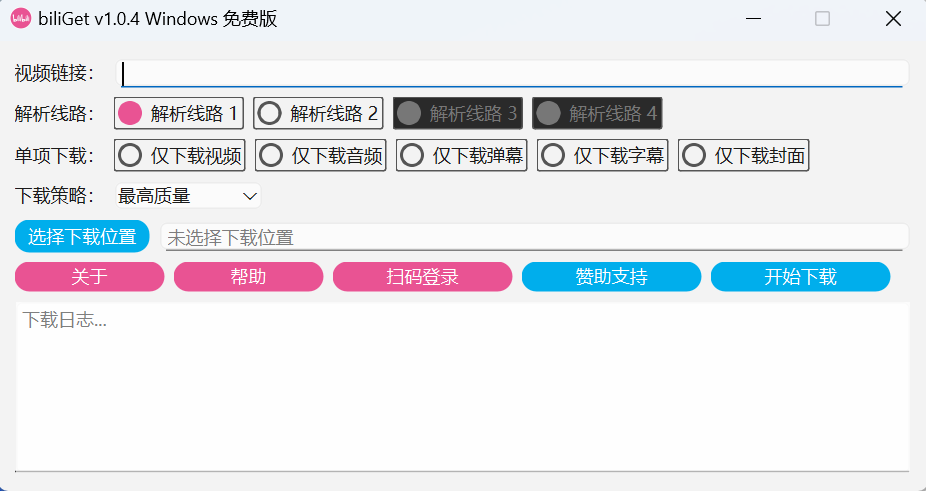Select 解析线路 2 radio option

click(318, 113)
